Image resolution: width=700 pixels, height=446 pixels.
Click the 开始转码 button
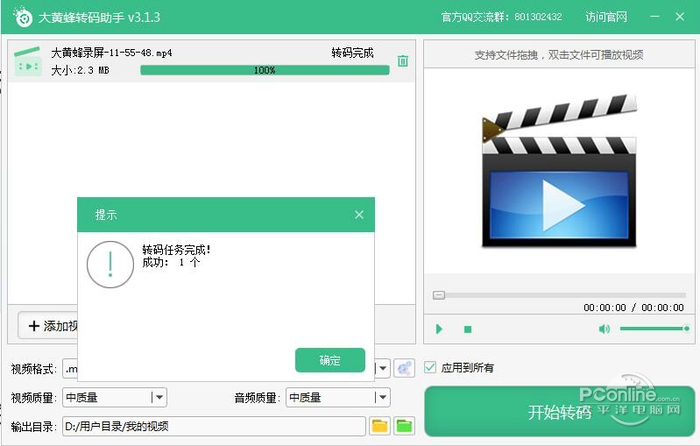click(559, 411)
